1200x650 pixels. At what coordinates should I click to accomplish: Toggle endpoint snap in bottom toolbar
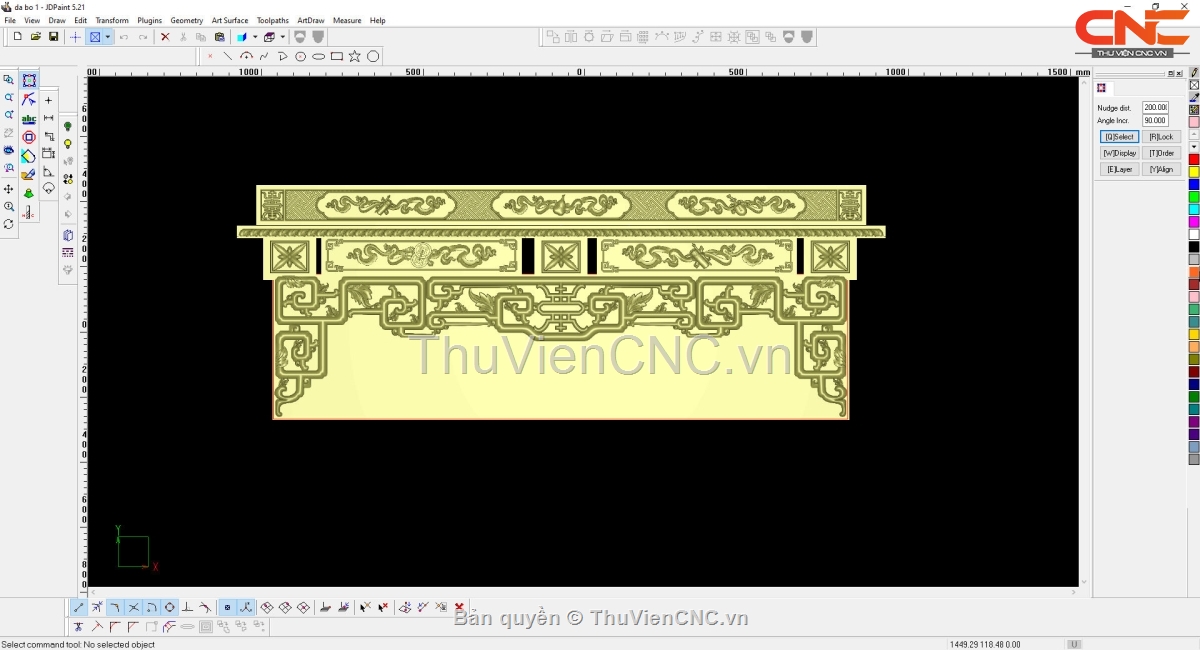pyautogui.click(x=79, y=607)
